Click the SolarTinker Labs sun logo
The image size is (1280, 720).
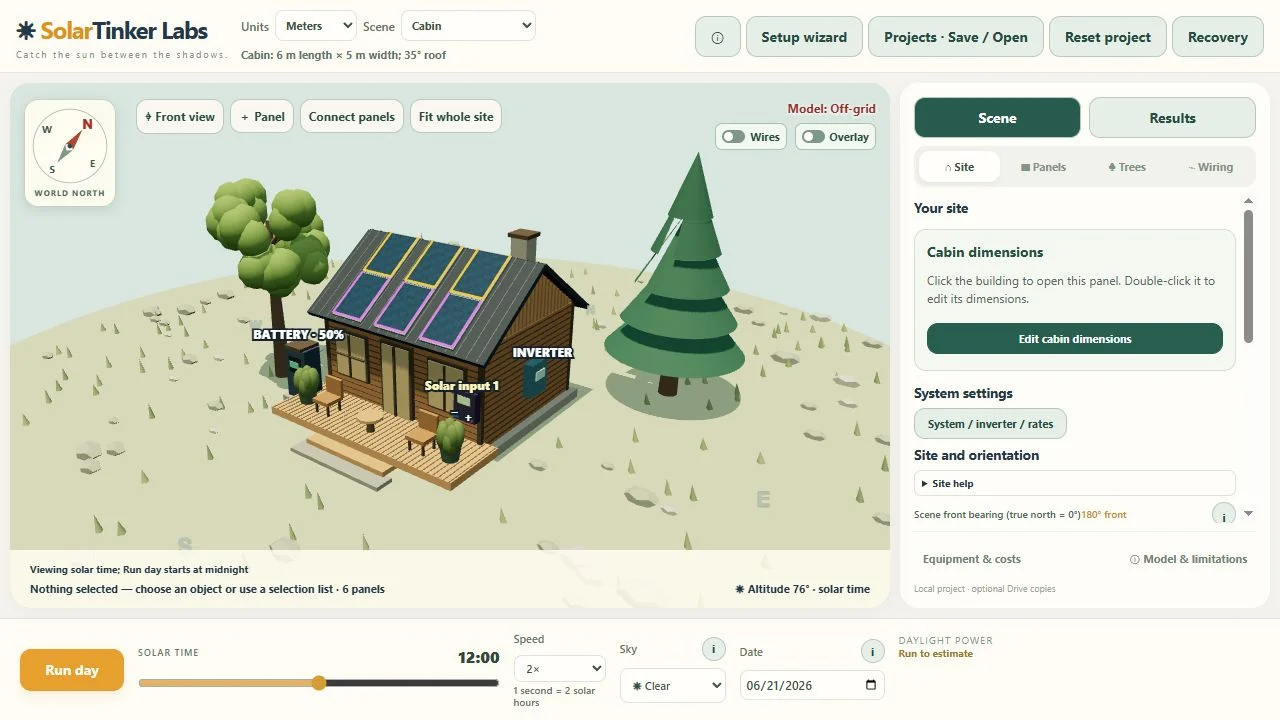point(26,30)
